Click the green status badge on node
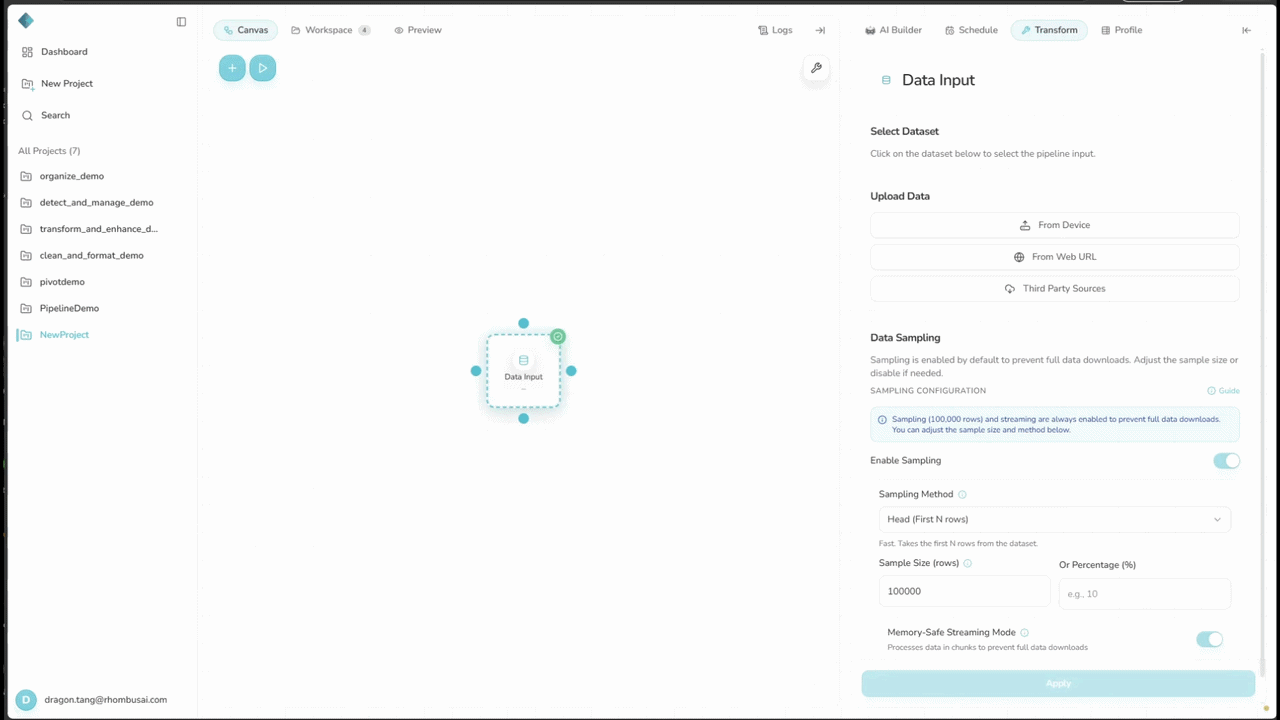This screenshot has width=1280, height=720. coord(558,337)
